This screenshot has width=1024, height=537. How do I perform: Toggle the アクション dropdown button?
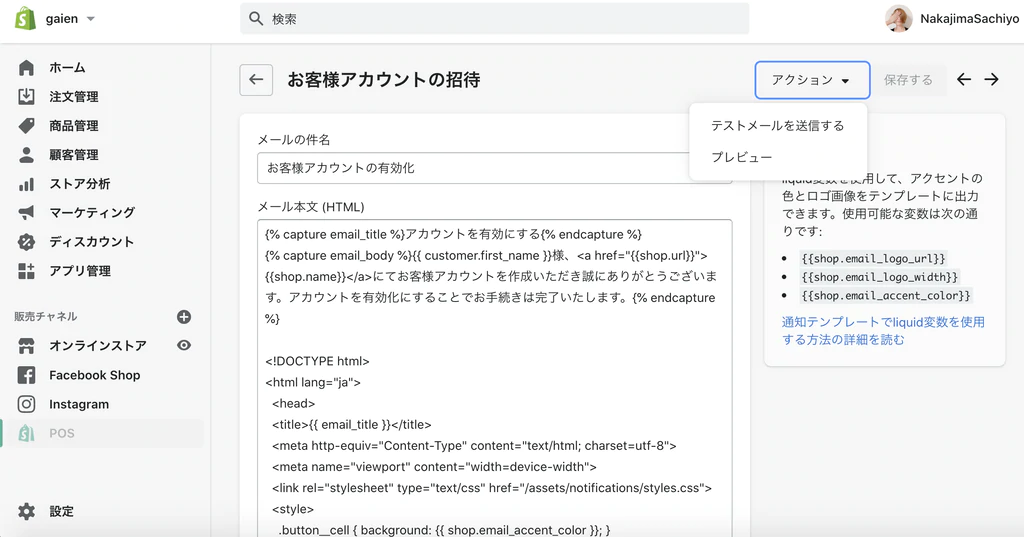pos(811,80)
